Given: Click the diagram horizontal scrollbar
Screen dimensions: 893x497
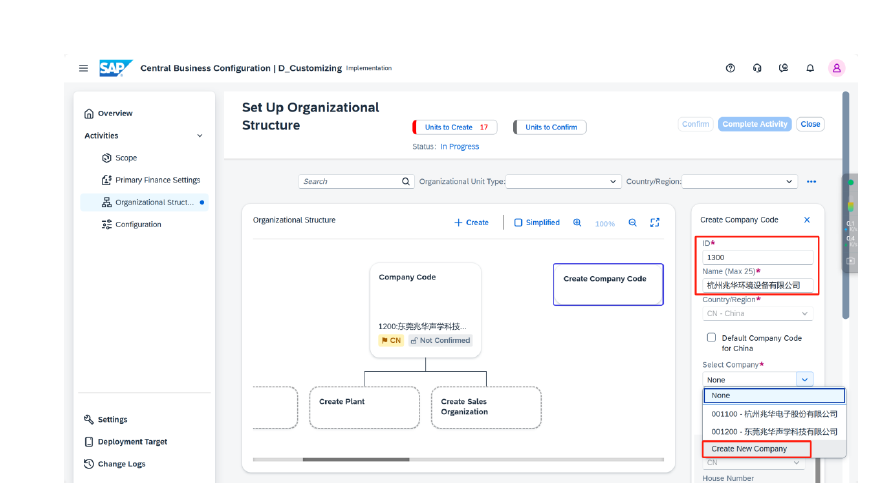Looking at the screenshot, I should (355, 459).
